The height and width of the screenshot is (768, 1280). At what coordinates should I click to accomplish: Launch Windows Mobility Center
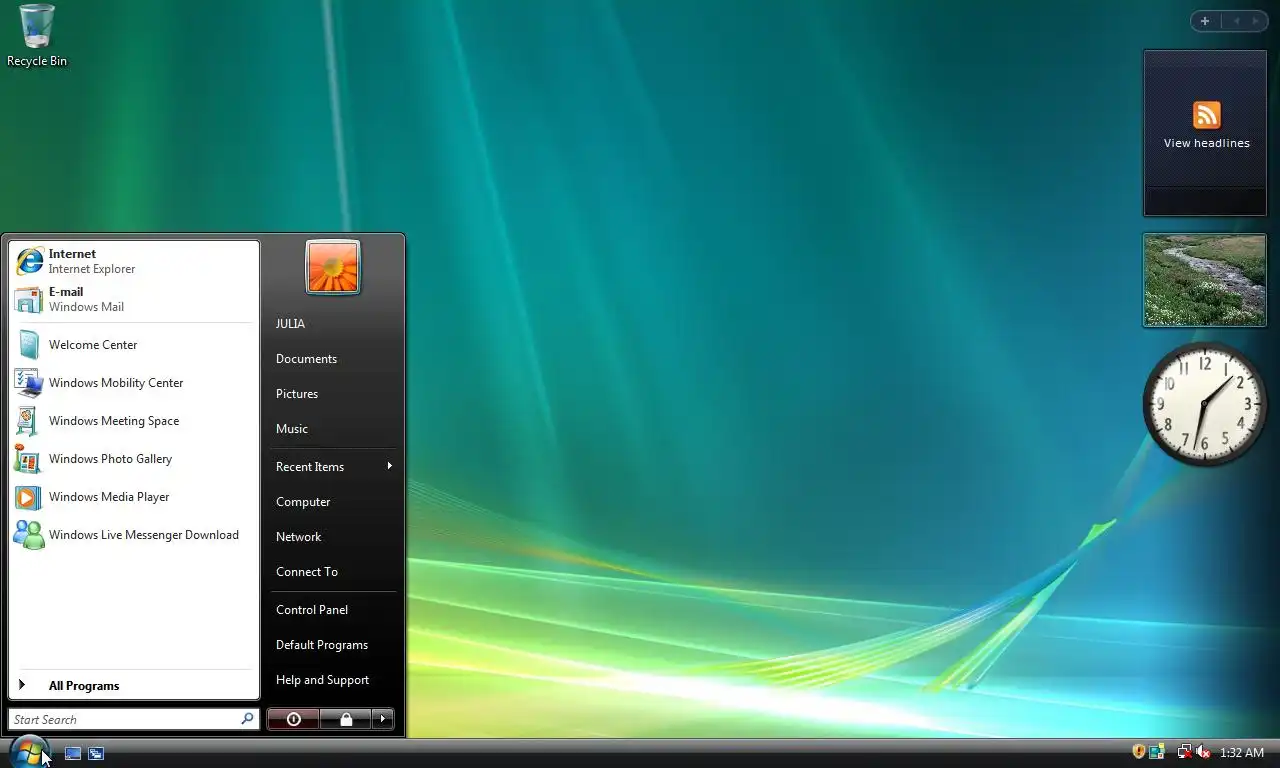click(x=134, y=383)
